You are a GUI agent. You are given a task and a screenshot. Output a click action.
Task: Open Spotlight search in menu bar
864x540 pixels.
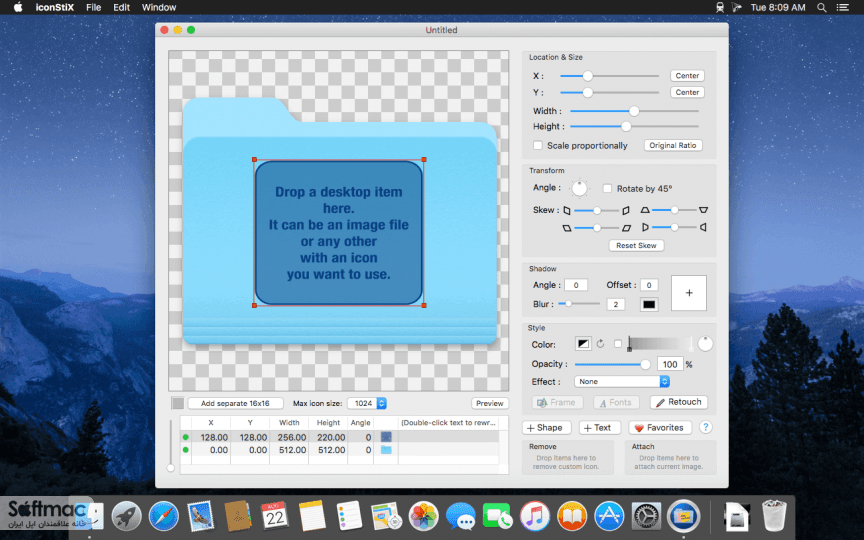coord(822,7)
